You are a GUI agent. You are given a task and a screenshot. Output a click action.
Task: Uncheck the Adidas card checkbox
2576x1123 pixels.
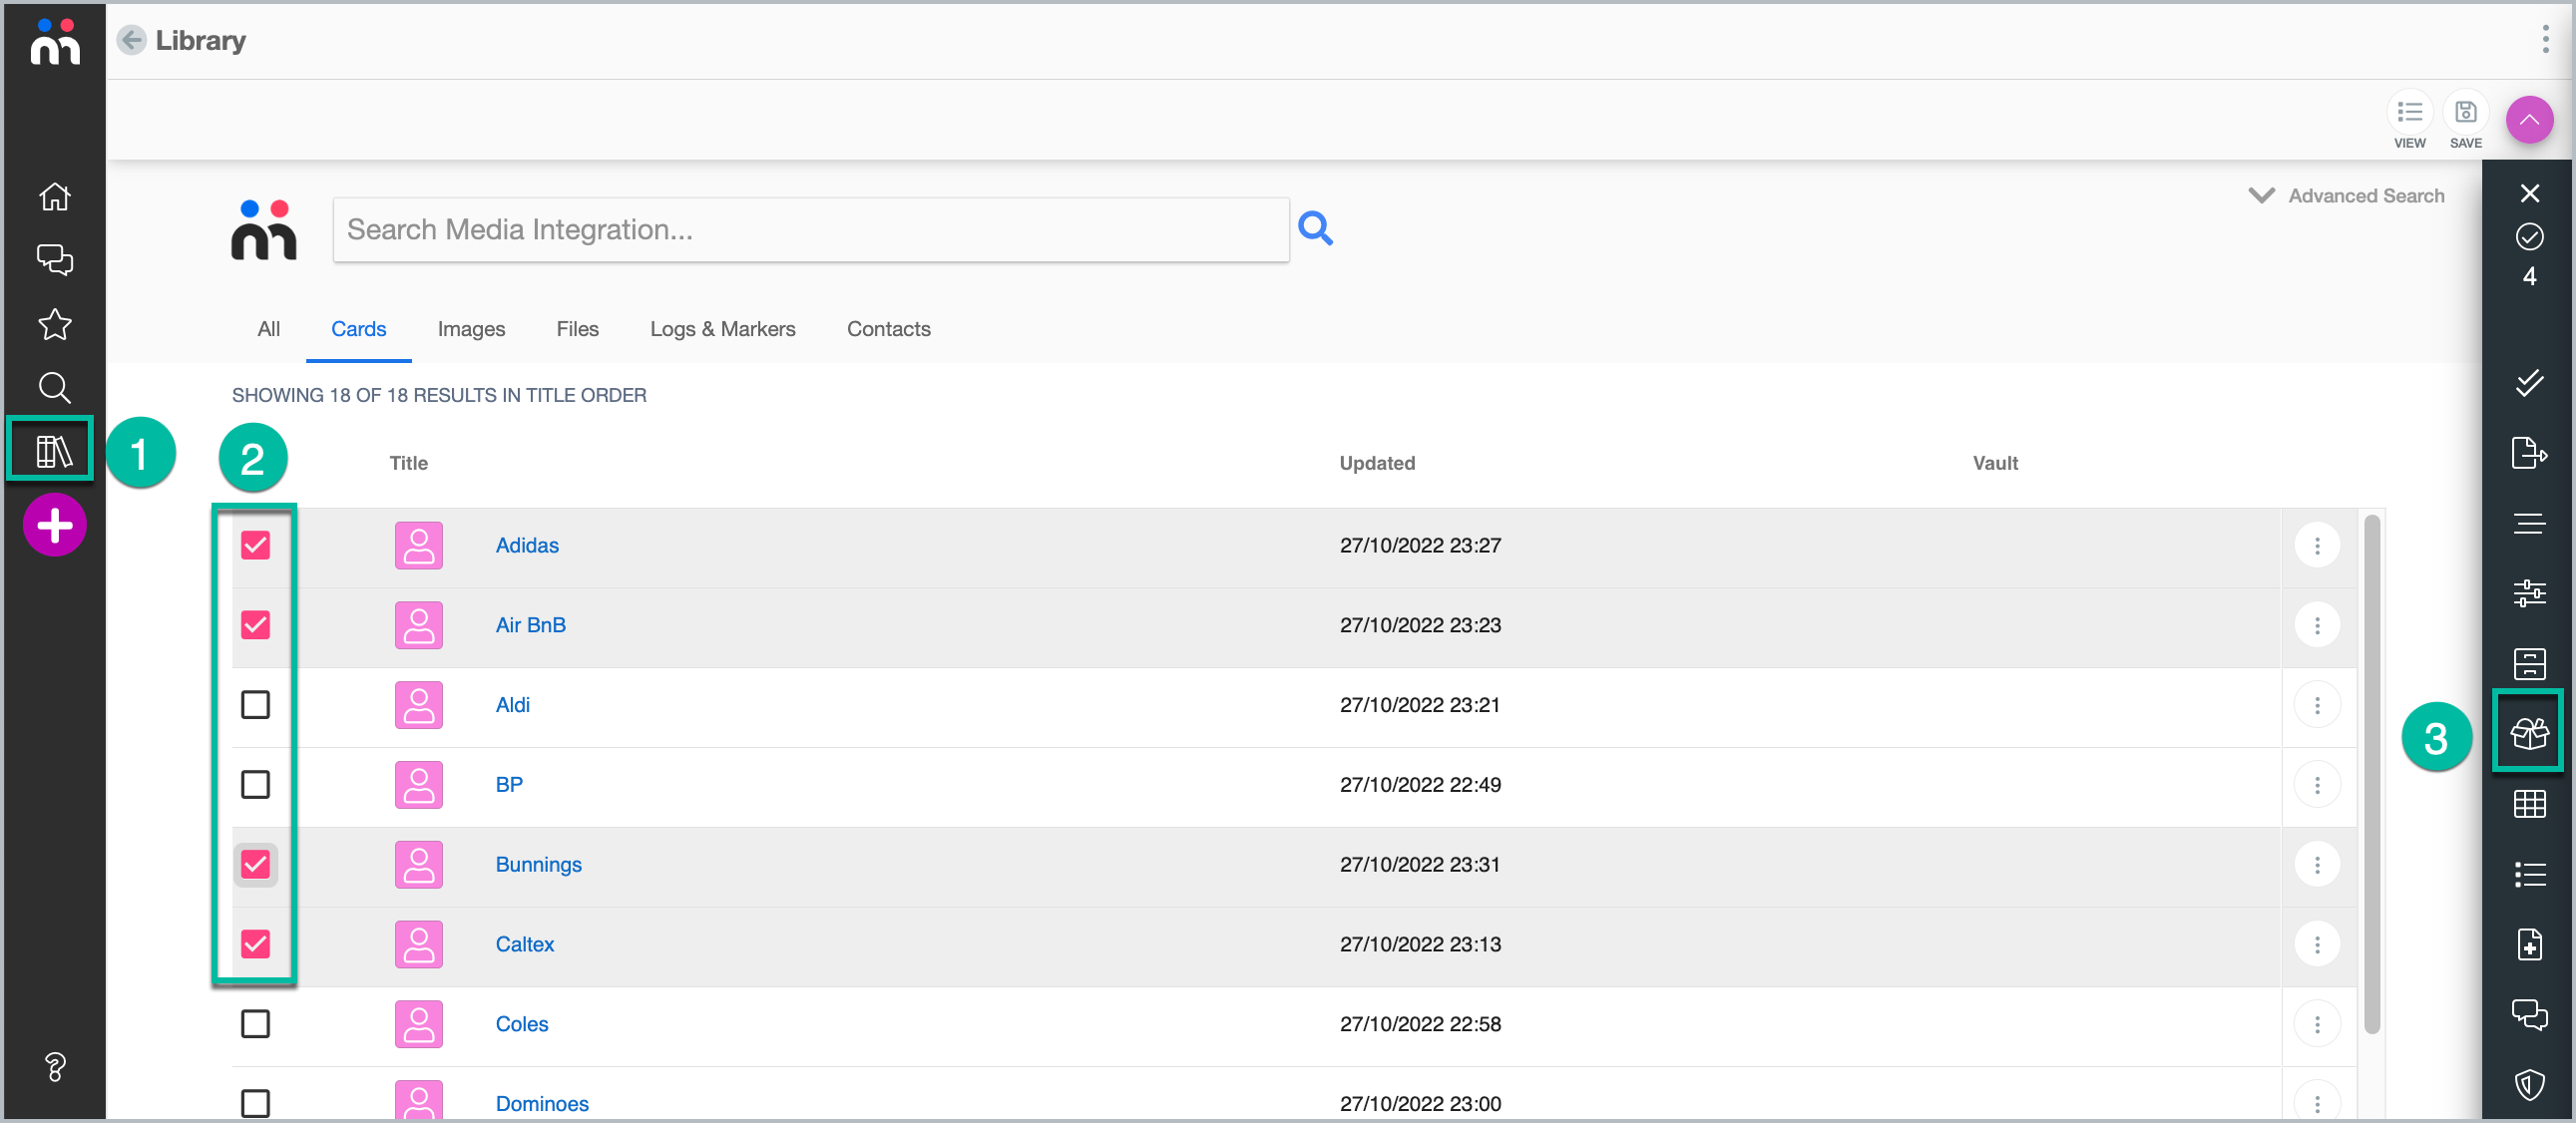point(255,545)
